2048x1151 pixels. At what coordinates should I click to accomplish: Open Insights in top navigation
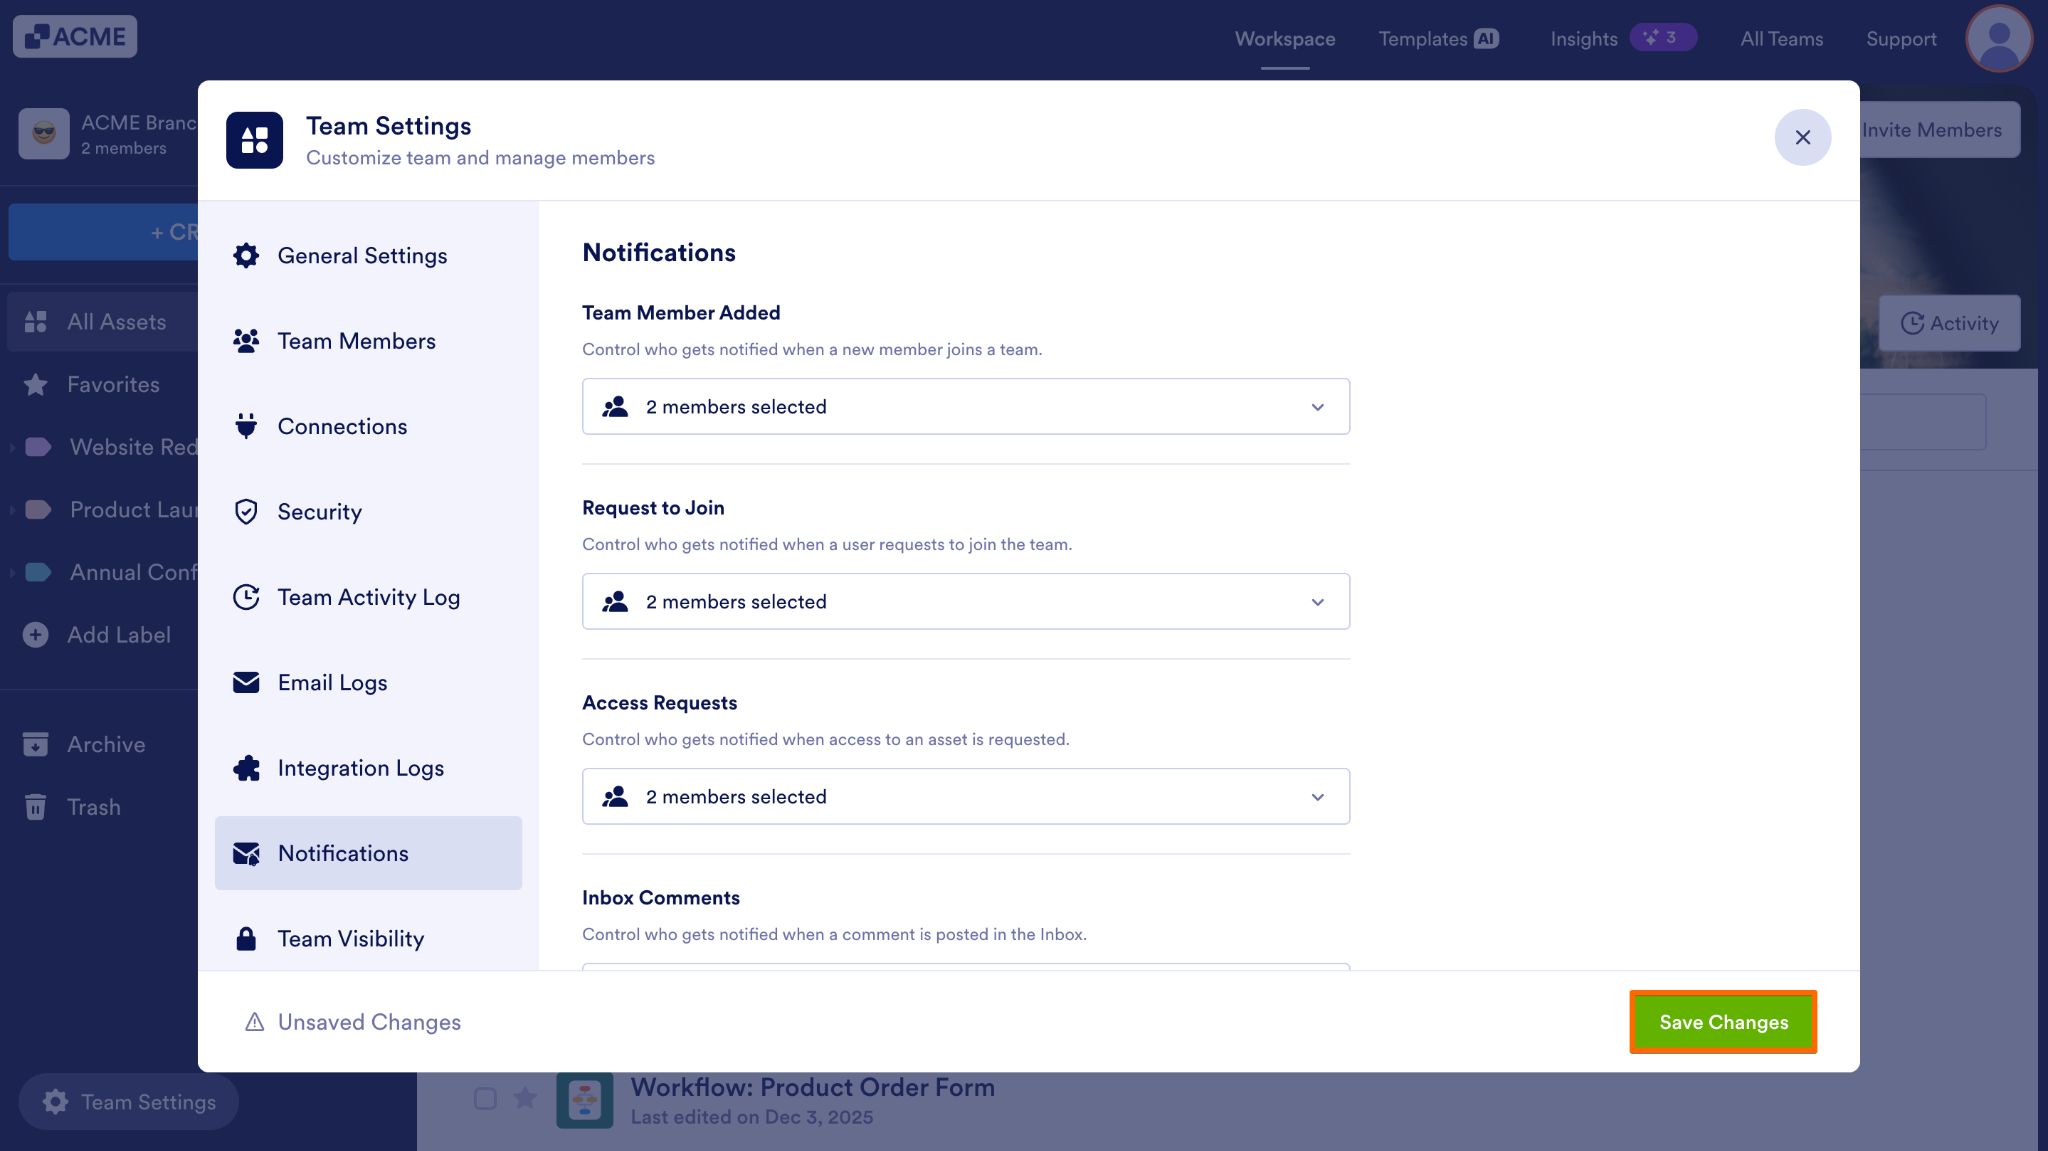(1584, 39)
